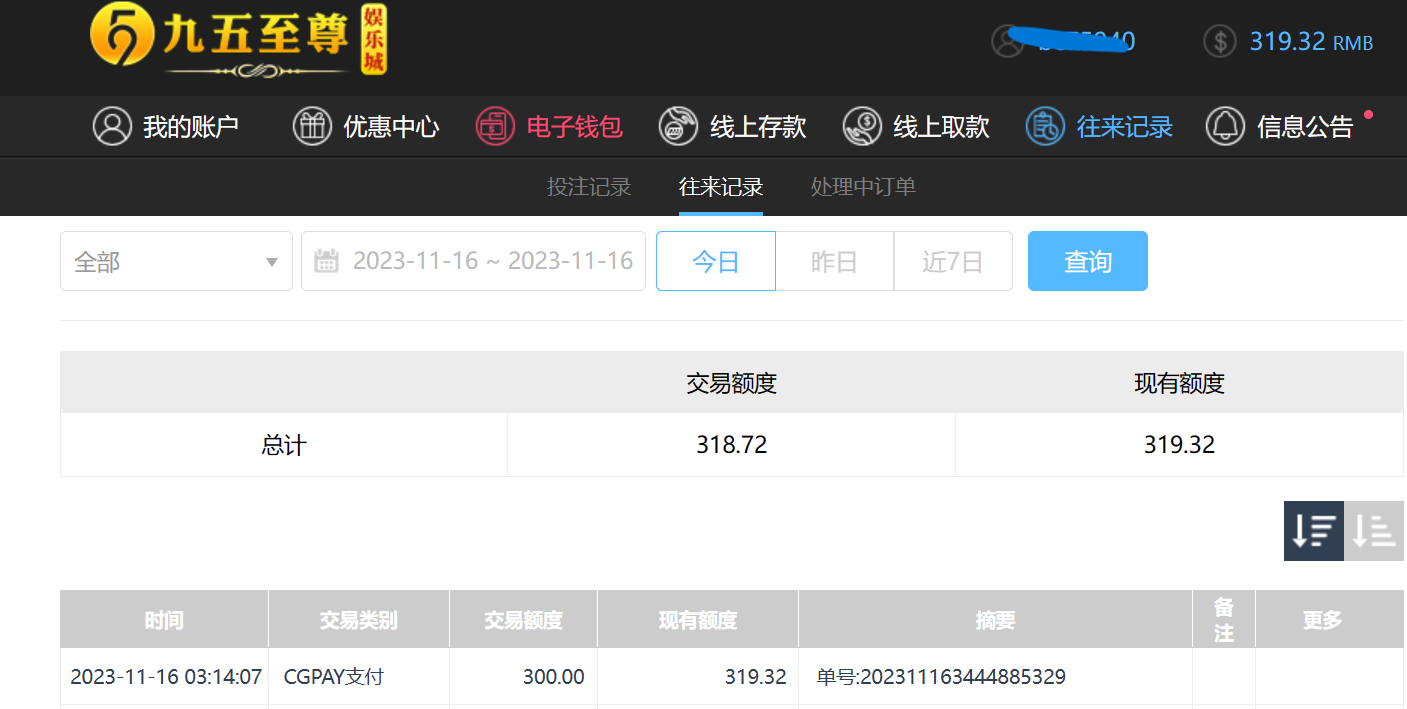Open the date range picker field
This screenshot has width=1407, height=709.
(473, 261)
